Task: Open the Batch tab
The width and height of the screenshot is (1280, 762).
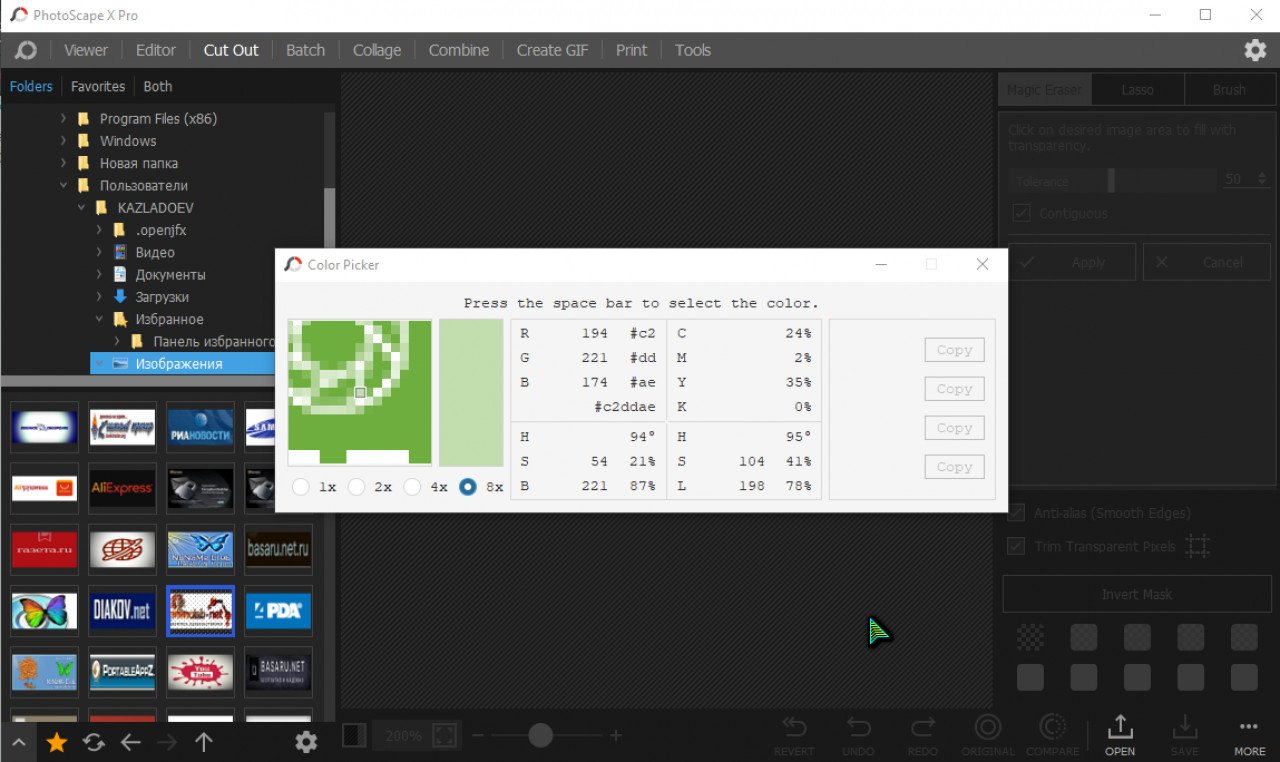Action: [x=306, y=50]
